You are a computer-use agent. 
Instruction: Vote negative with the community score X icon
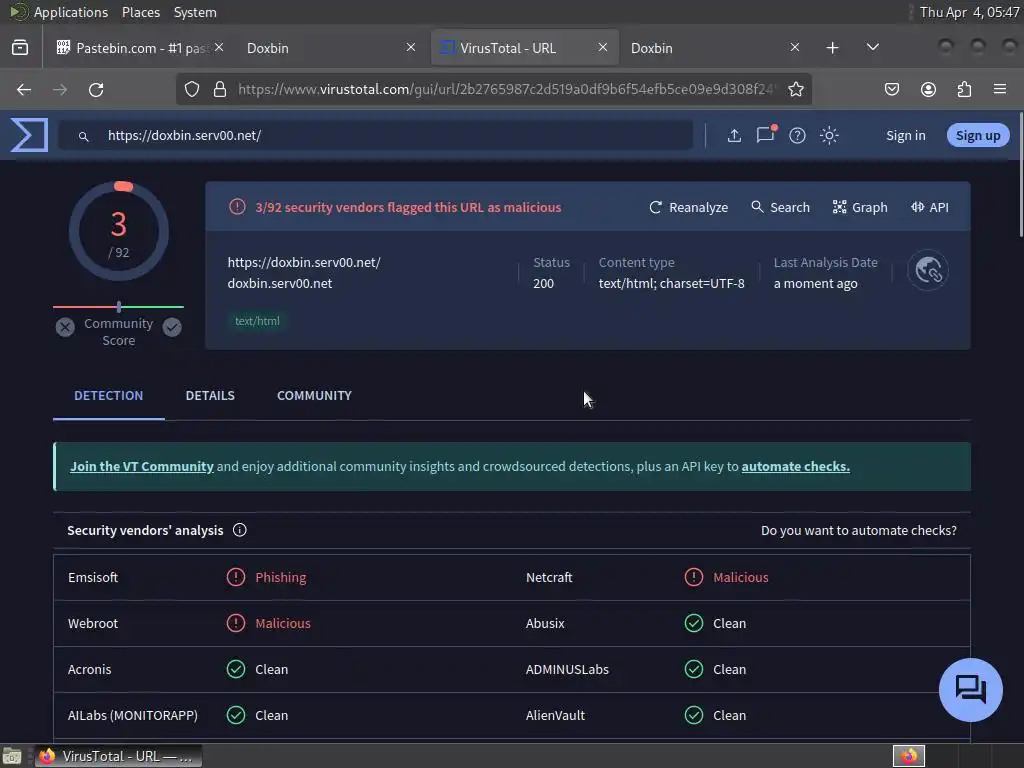pos(65,327)
